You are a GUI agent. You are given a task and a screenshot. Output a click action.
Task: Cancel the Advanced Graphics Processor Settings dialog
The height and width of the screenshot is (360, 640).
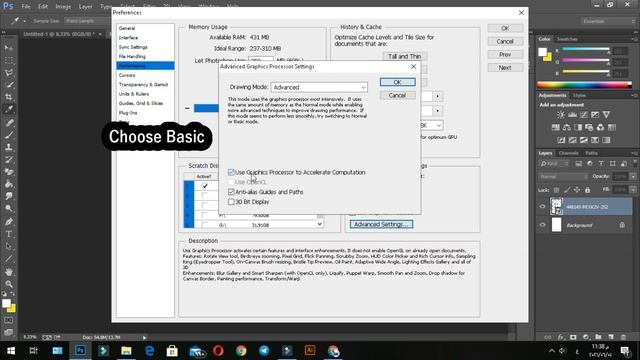coord(398,95)
